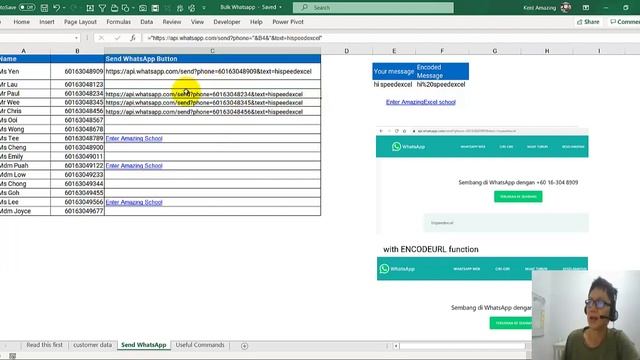640x360 pixels.
Task: Click the Filter funnel icon in title bar
Action: tap(102, 8)
